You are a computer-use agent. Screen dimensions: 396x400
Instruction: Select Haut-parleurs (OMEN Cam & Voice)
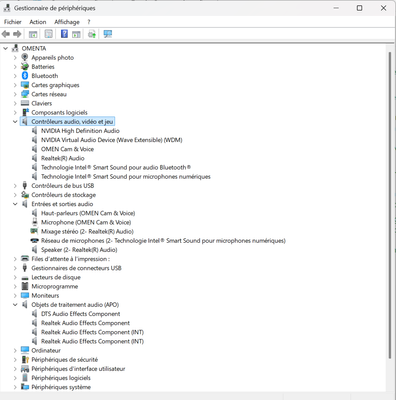[x=88, y=213]
